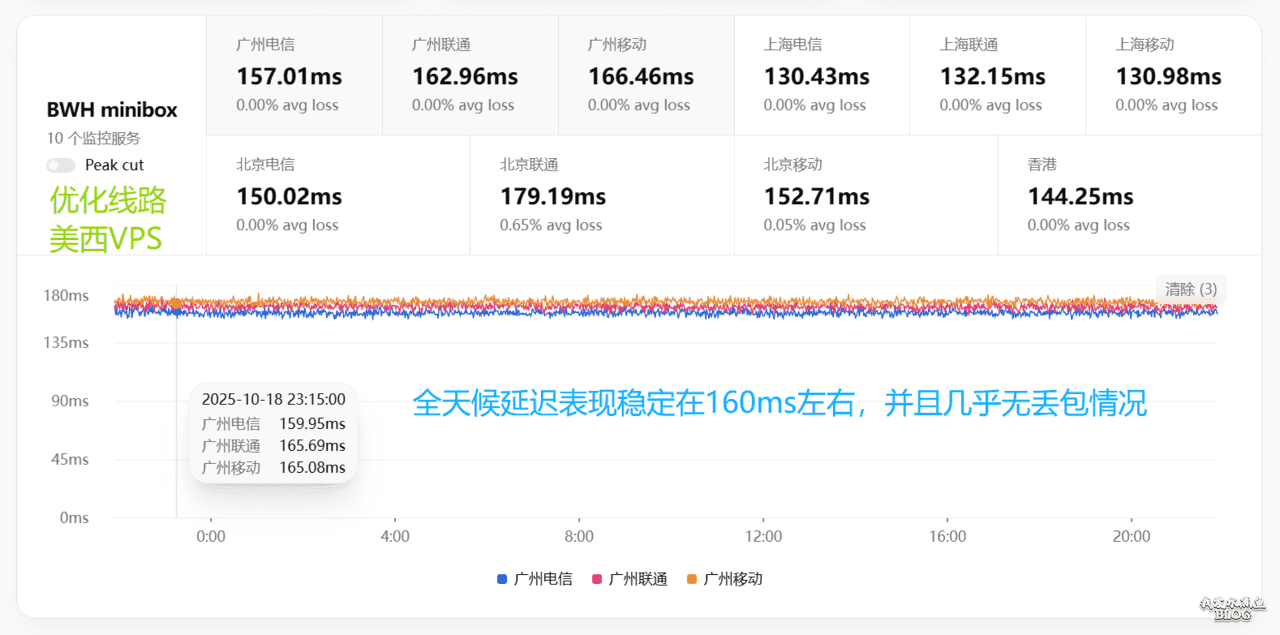Enable the 上海联通 latency card
The image size is (1280, 635).
997,75
